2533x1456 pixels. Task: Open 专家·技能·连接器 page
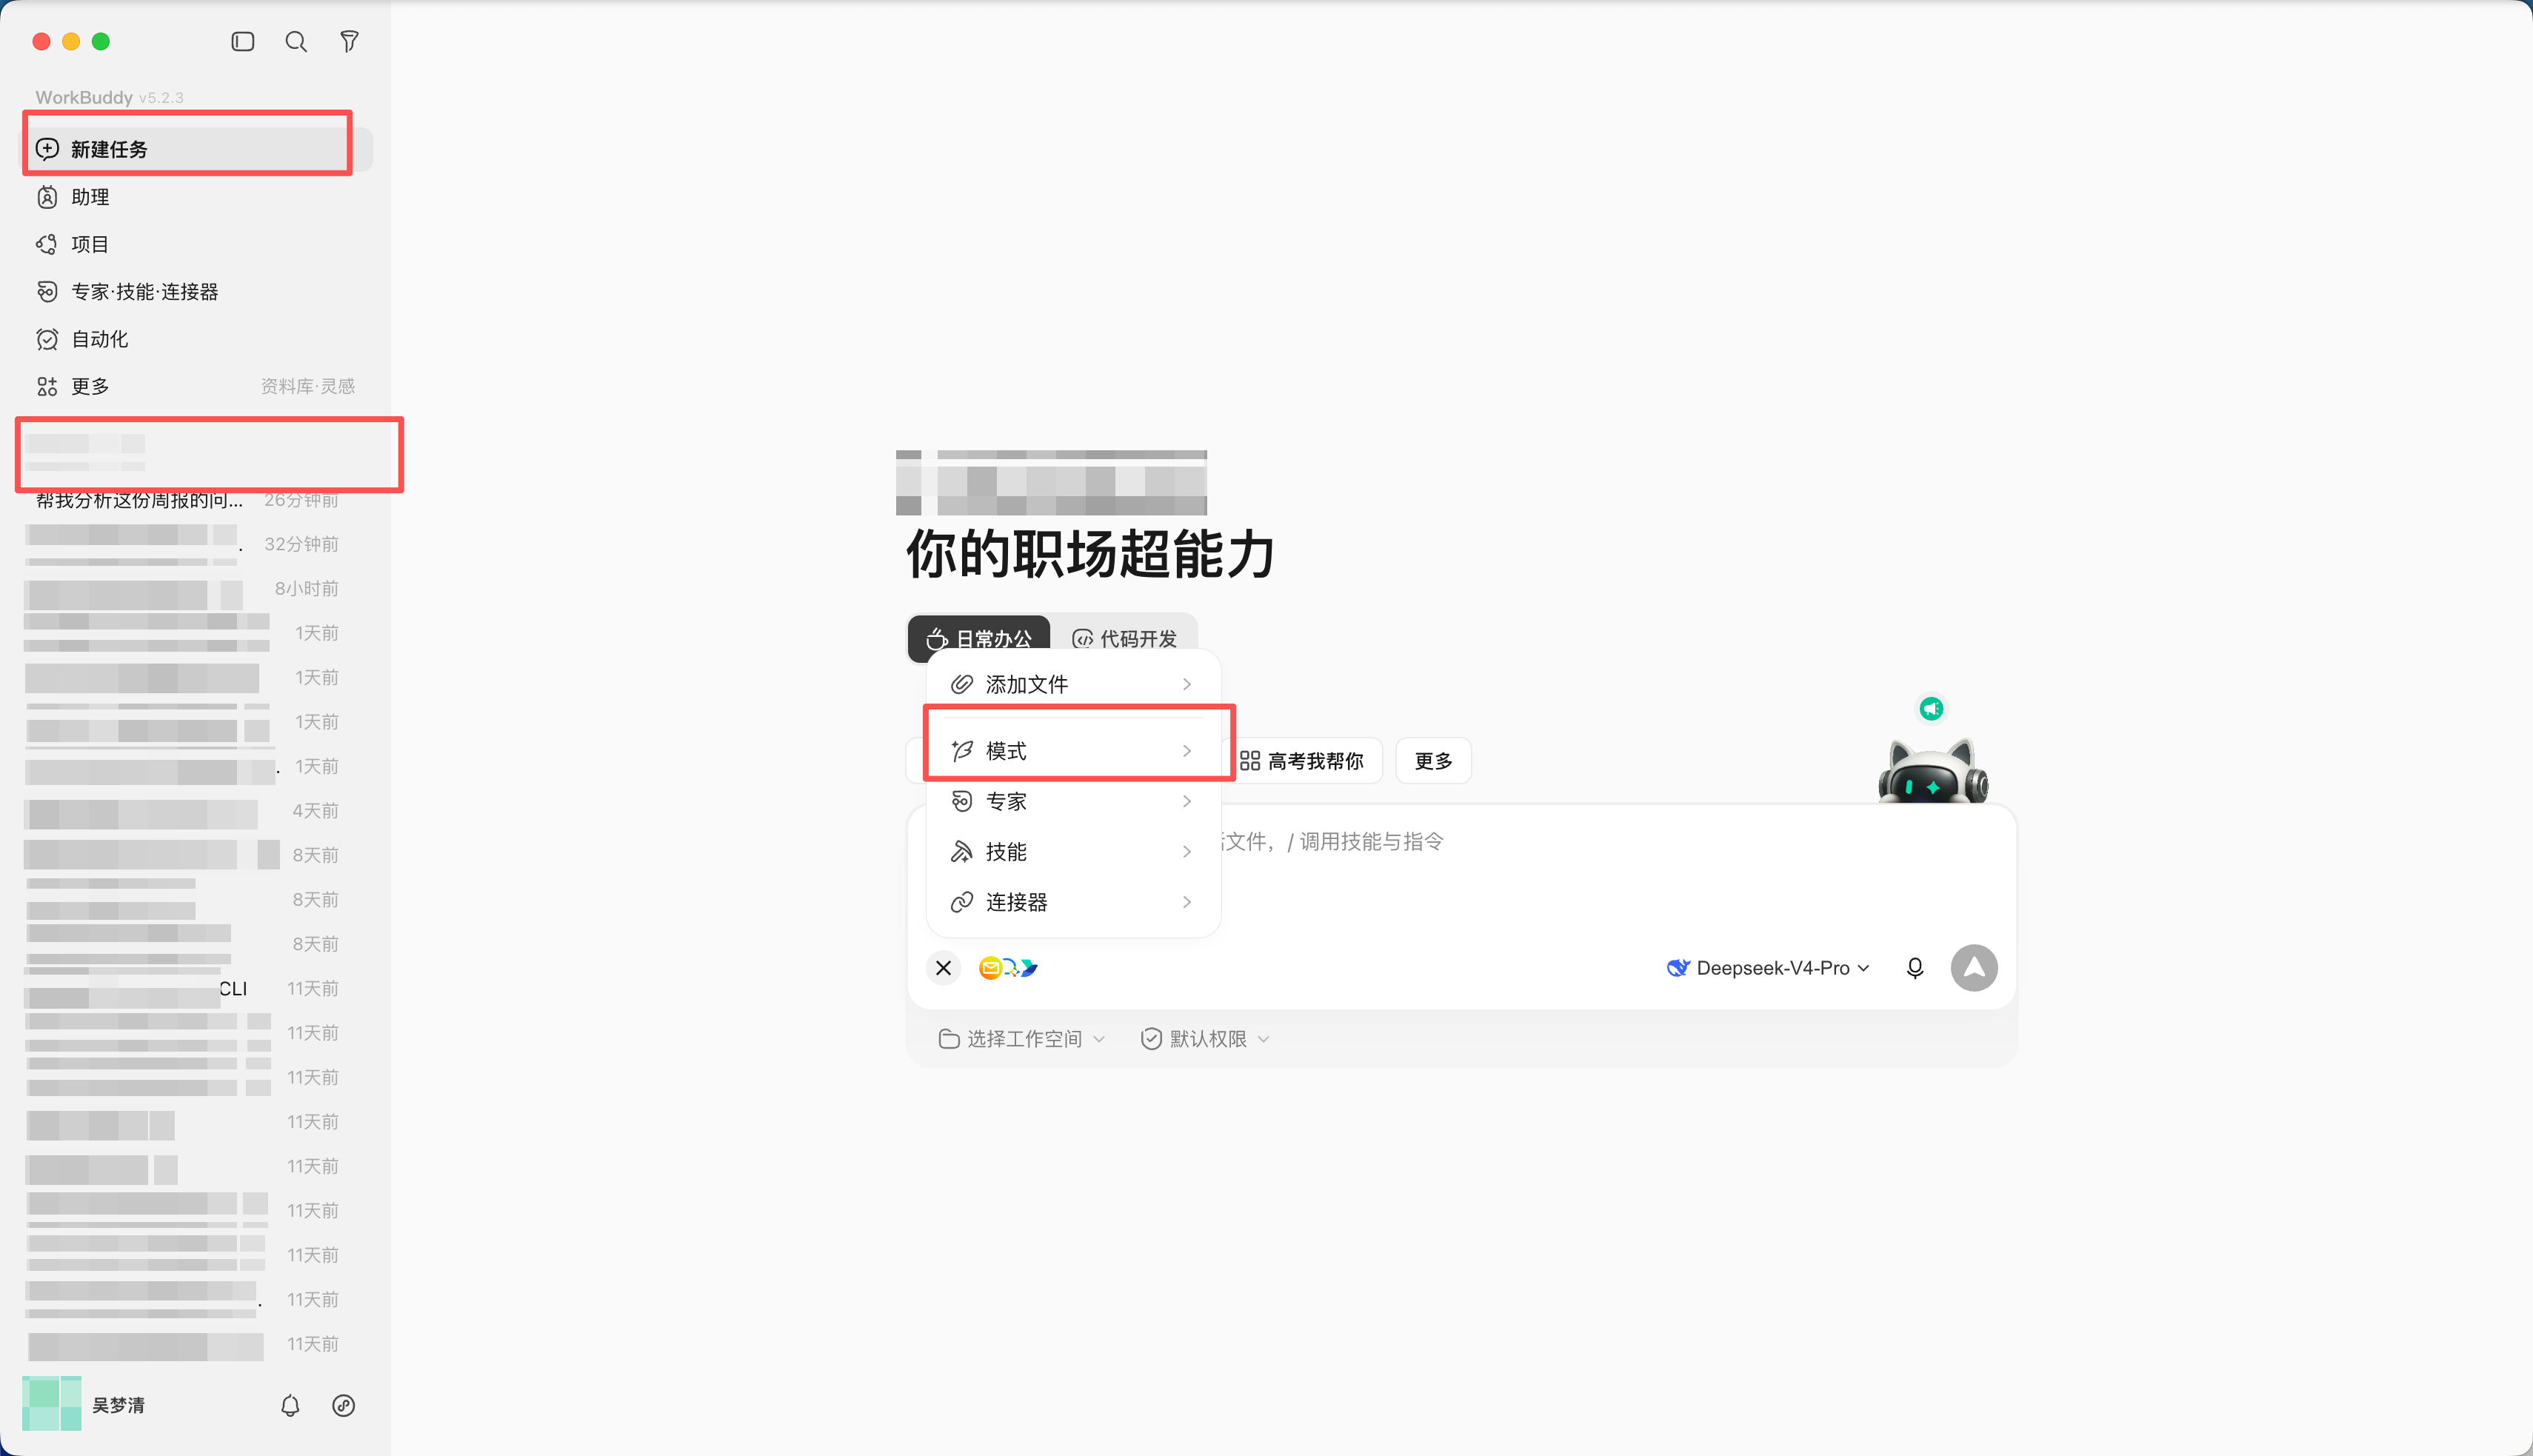[198, 291]
